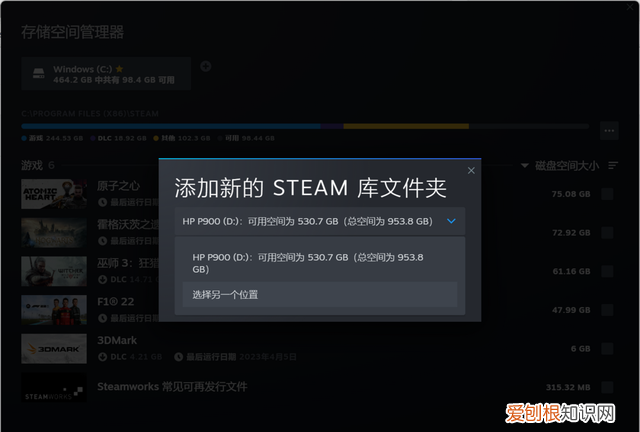Click the default star icon on Windows (C:)

point(119,69)
